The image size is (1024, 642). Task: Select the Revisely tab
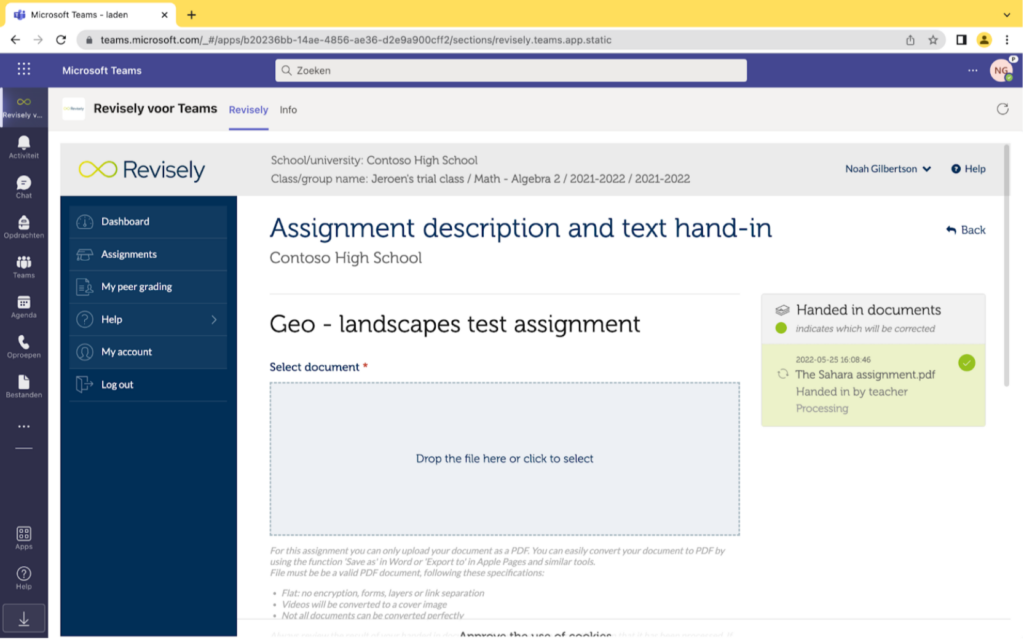pos(248,110)
